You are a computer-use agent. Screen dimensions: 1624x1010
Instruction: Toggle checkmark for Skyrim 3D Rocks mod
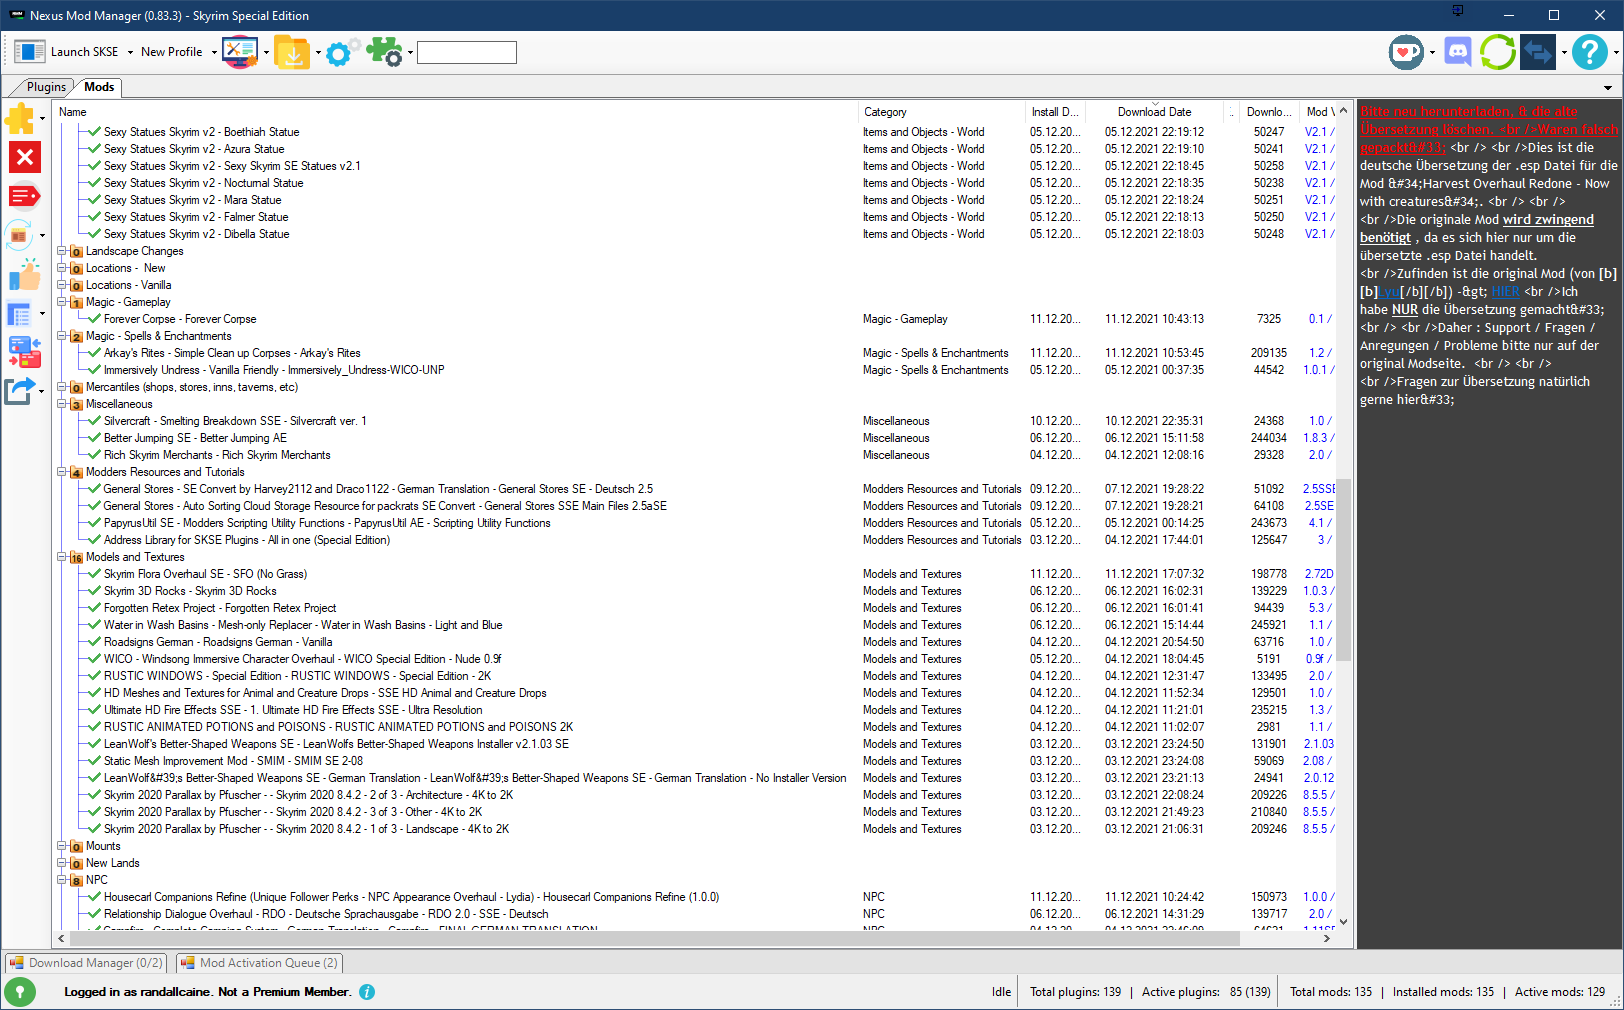click(x=95, y=591)
